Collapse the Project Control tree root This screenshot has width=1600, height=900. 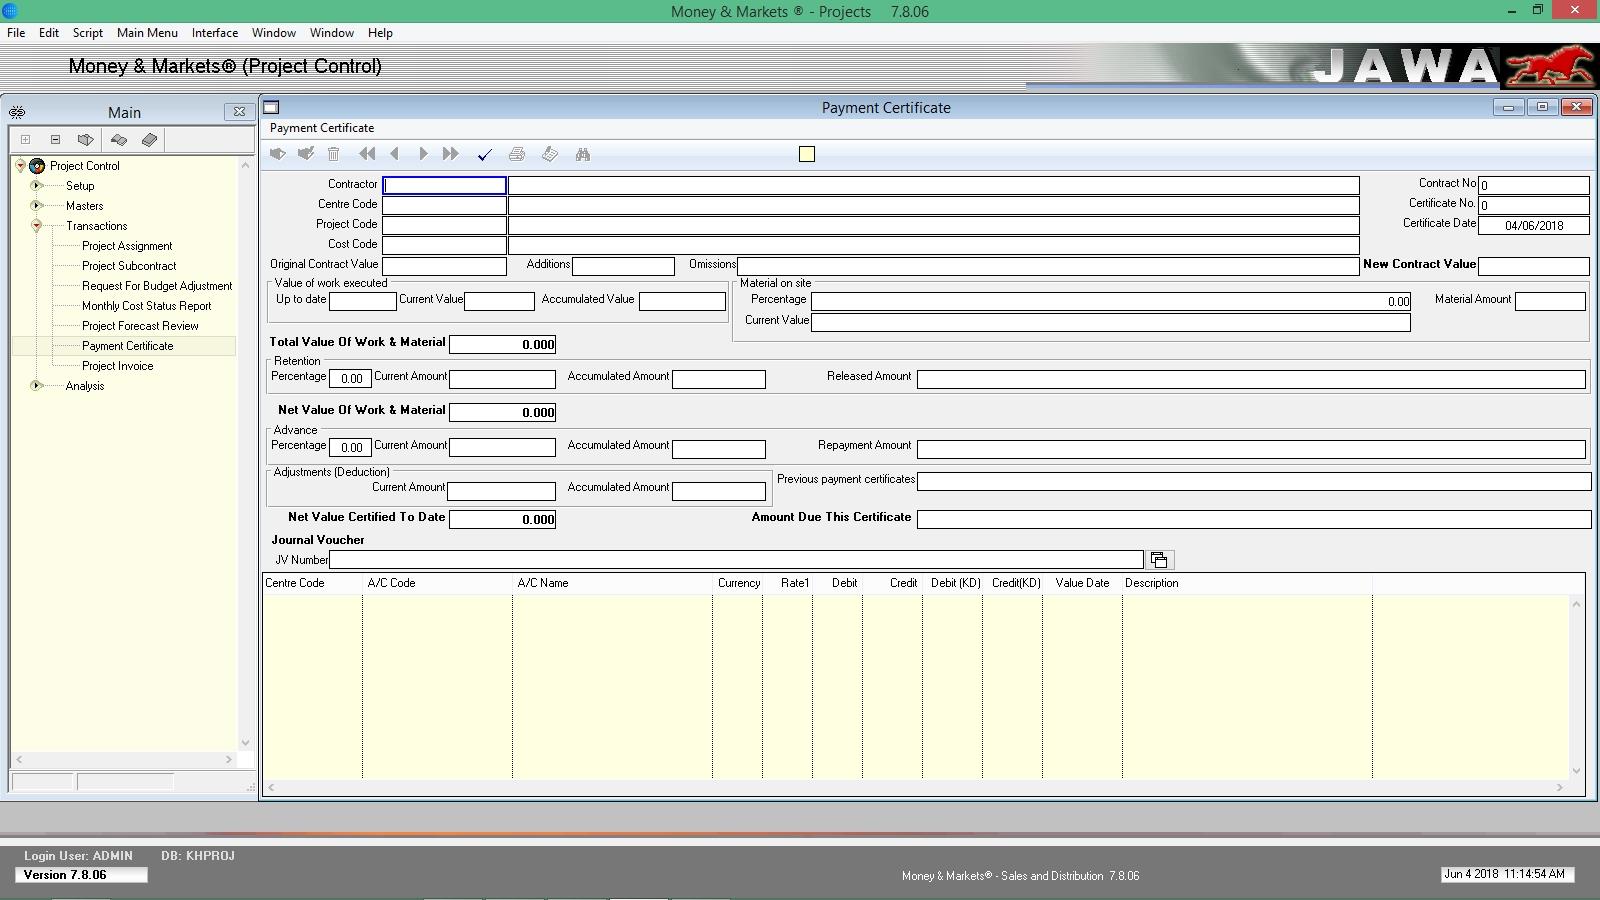[20, 166]
